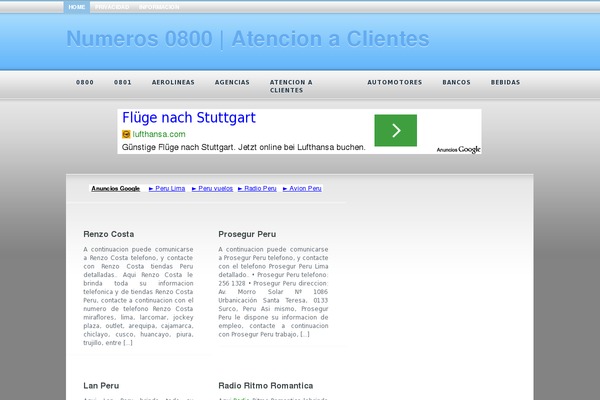600x400 pixels.
Task: Click the Lufthansa logo icon in ad
Action: pyautogui.click(x=126, y=134)
